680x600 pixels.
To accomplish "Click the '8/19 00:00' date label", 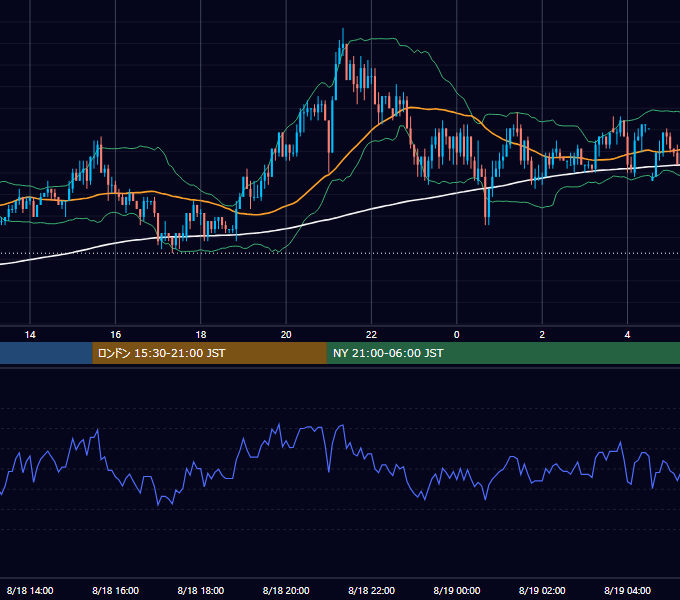I will [457, 590].
